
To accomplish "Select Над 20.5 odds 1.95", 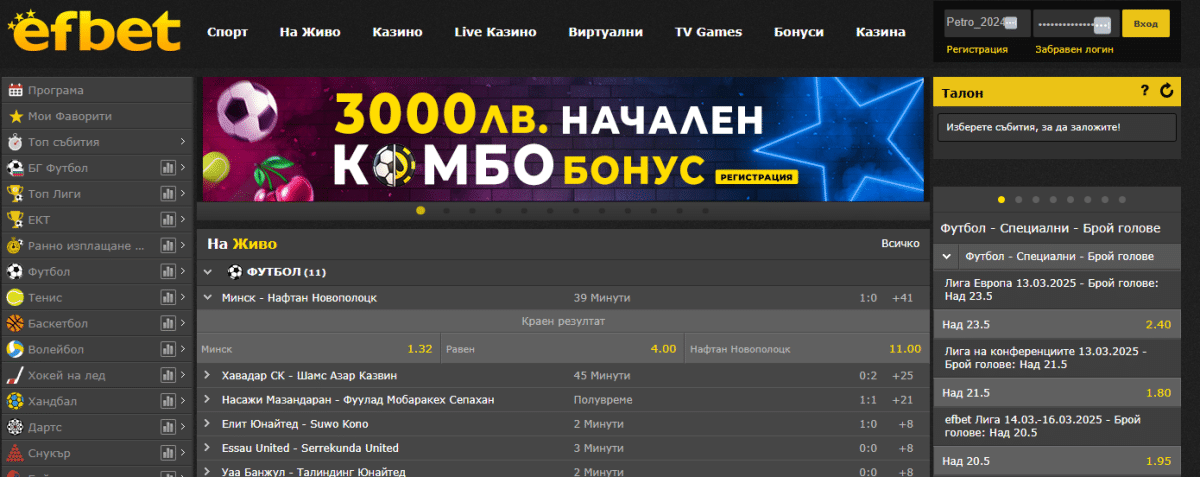I will 1056,461.
